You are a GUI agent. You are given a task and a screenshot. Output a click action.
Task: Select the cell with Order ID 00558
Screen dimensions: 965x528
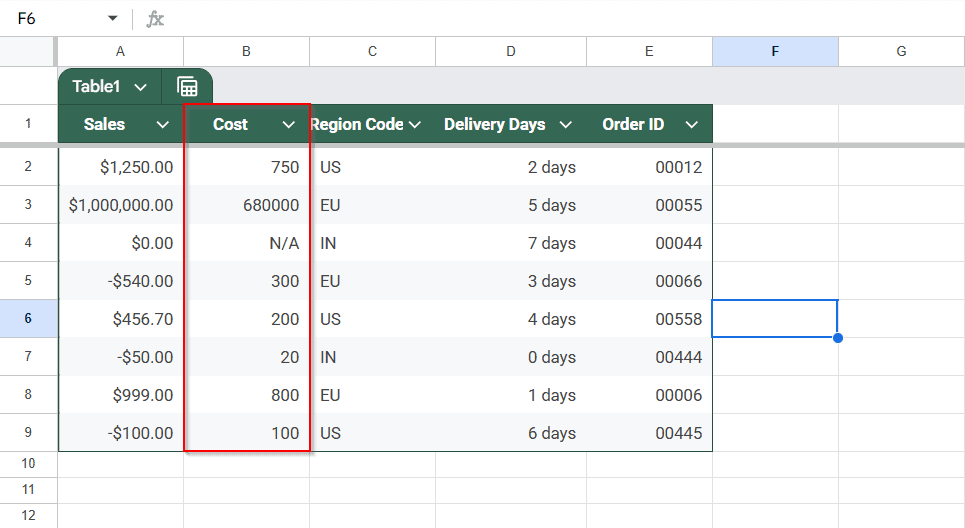(649, 319)
